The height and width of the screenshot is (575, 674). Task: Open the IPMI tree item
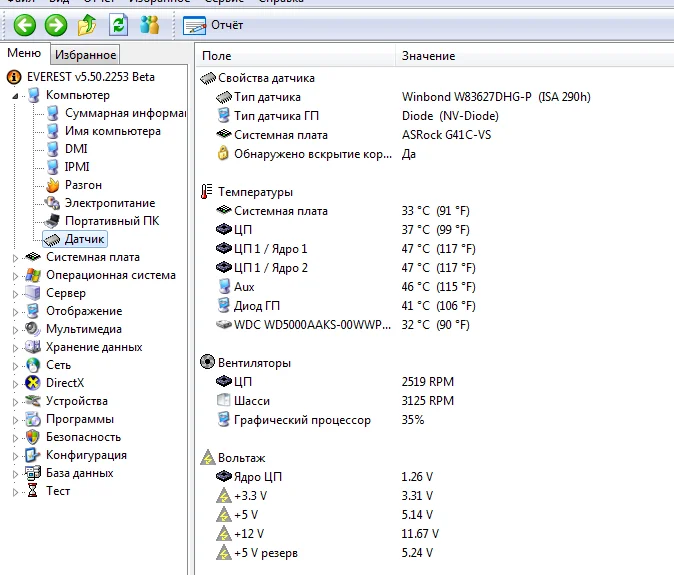click(77, 167)
